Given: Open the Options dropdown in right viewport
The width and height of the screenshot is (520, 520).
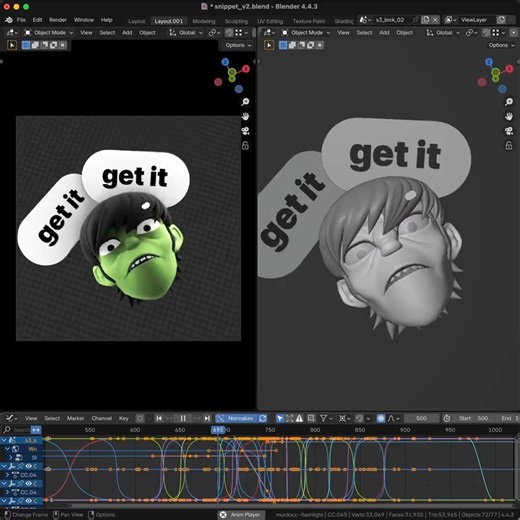Looking at the screenshot, I should tap(501, 45).
